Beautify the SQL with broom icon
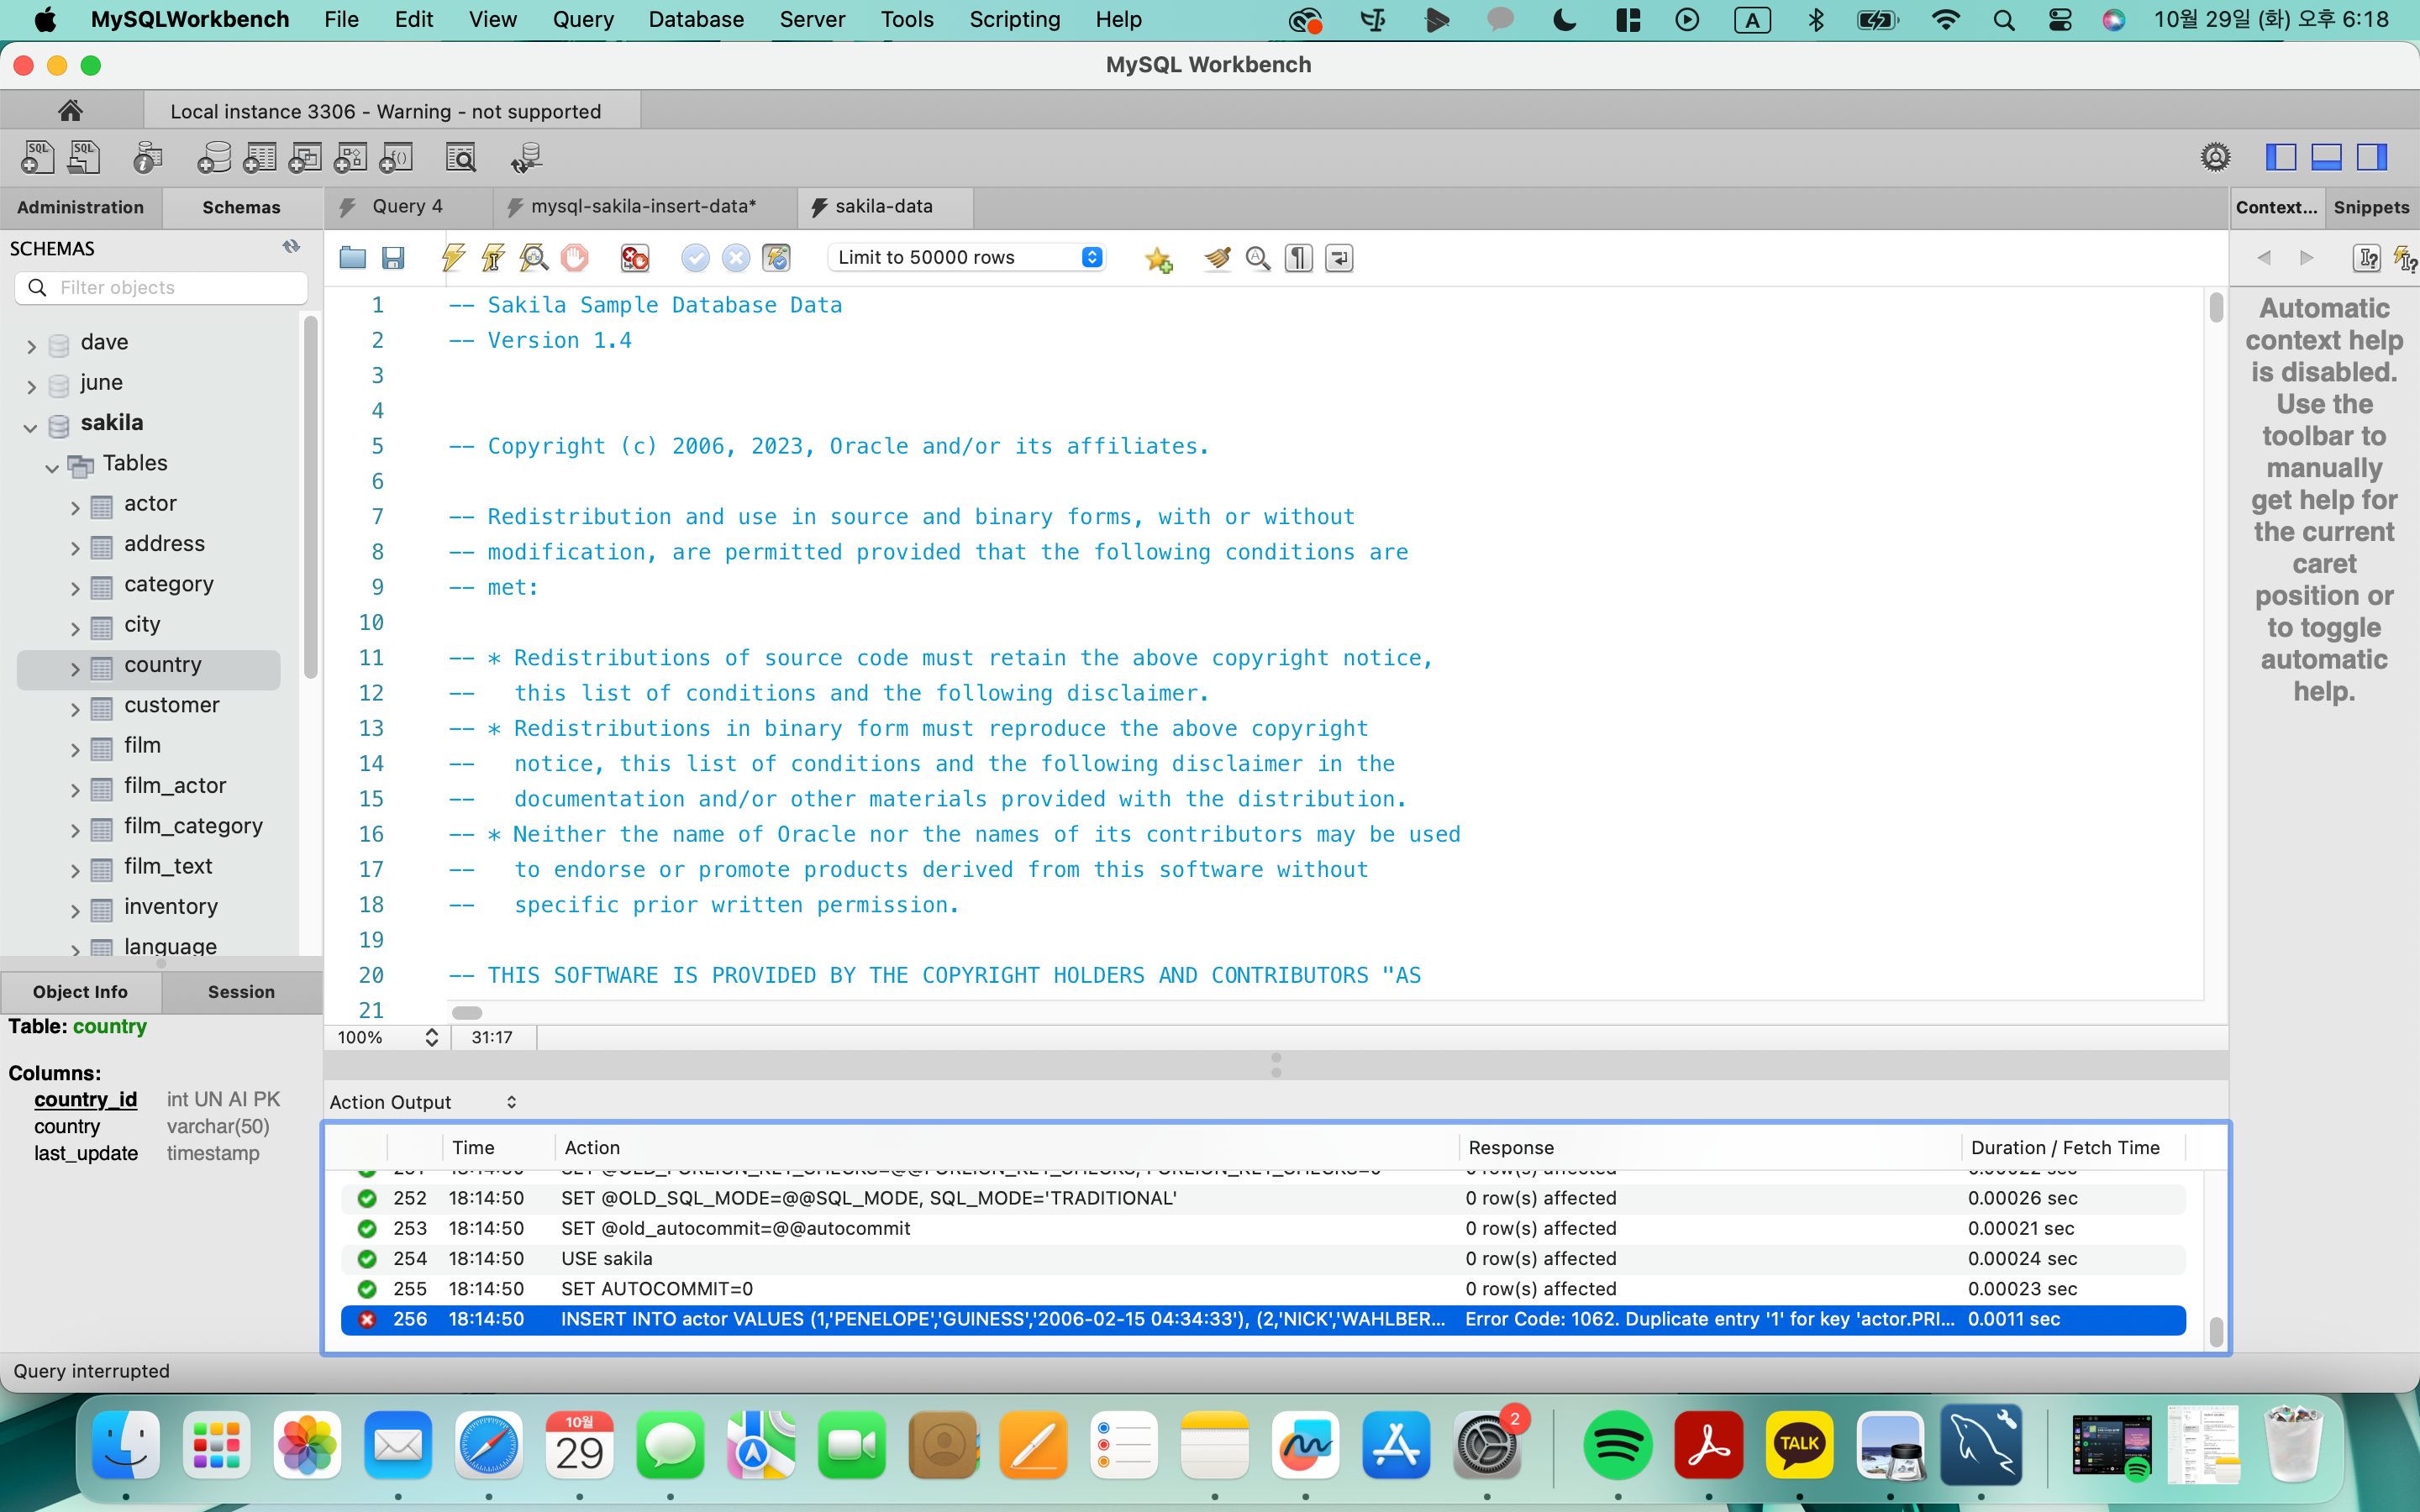 (x=1217, y=258)
